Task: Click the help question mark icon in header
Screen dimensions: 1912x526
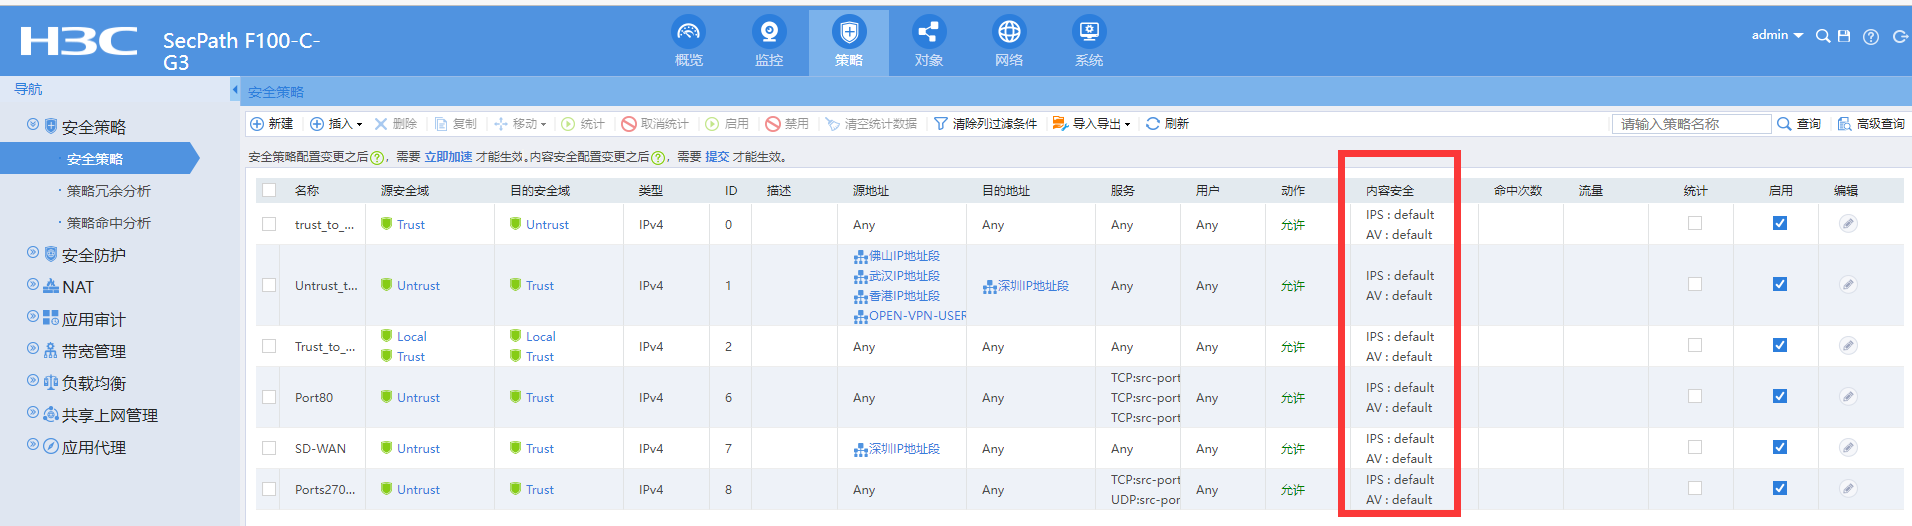Action: point(1871,37)
